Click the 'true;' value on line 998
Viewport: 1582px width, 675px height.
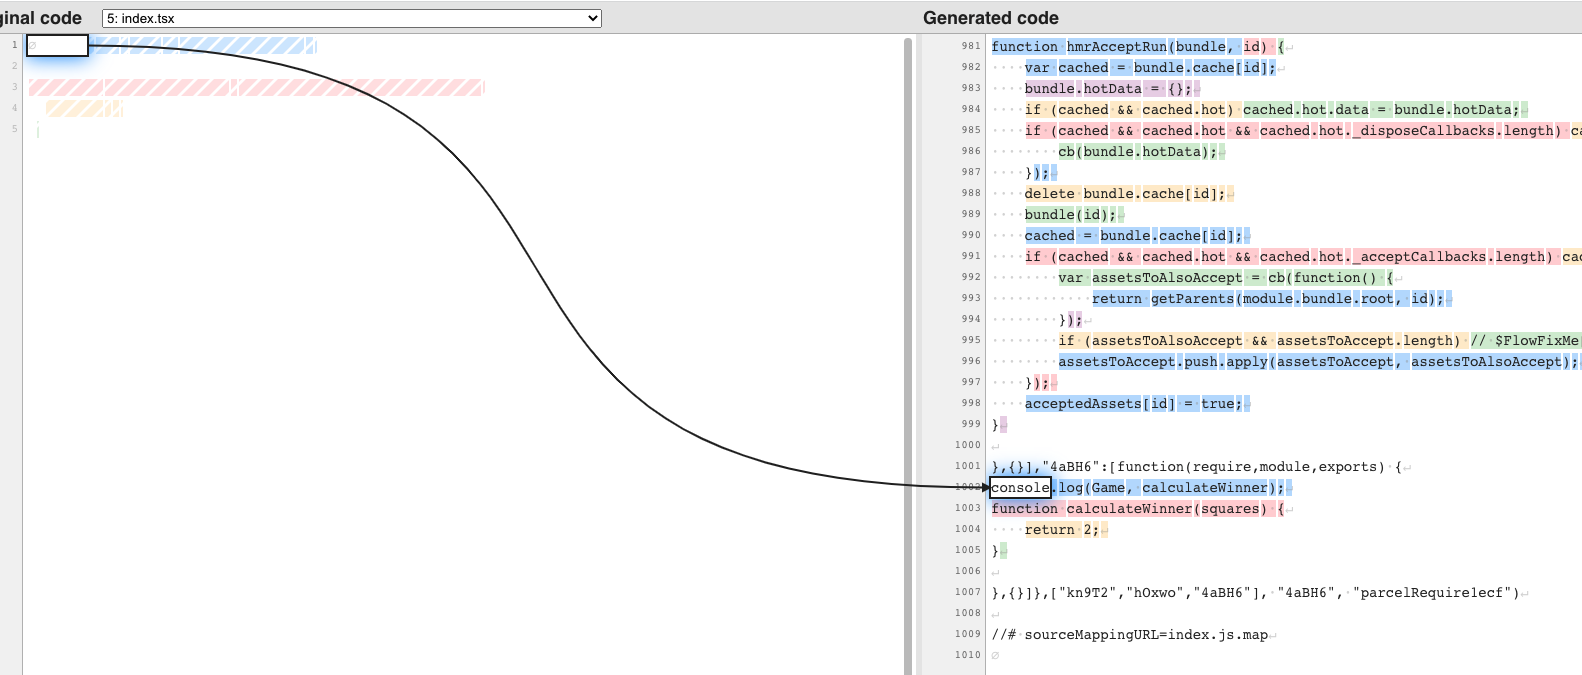[1222, 404]
